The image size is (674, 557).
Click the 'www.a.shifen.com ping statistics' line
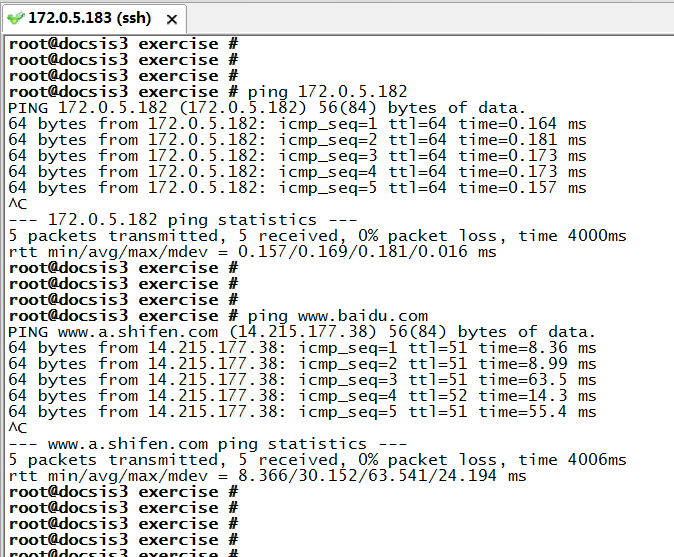point(208,444)
